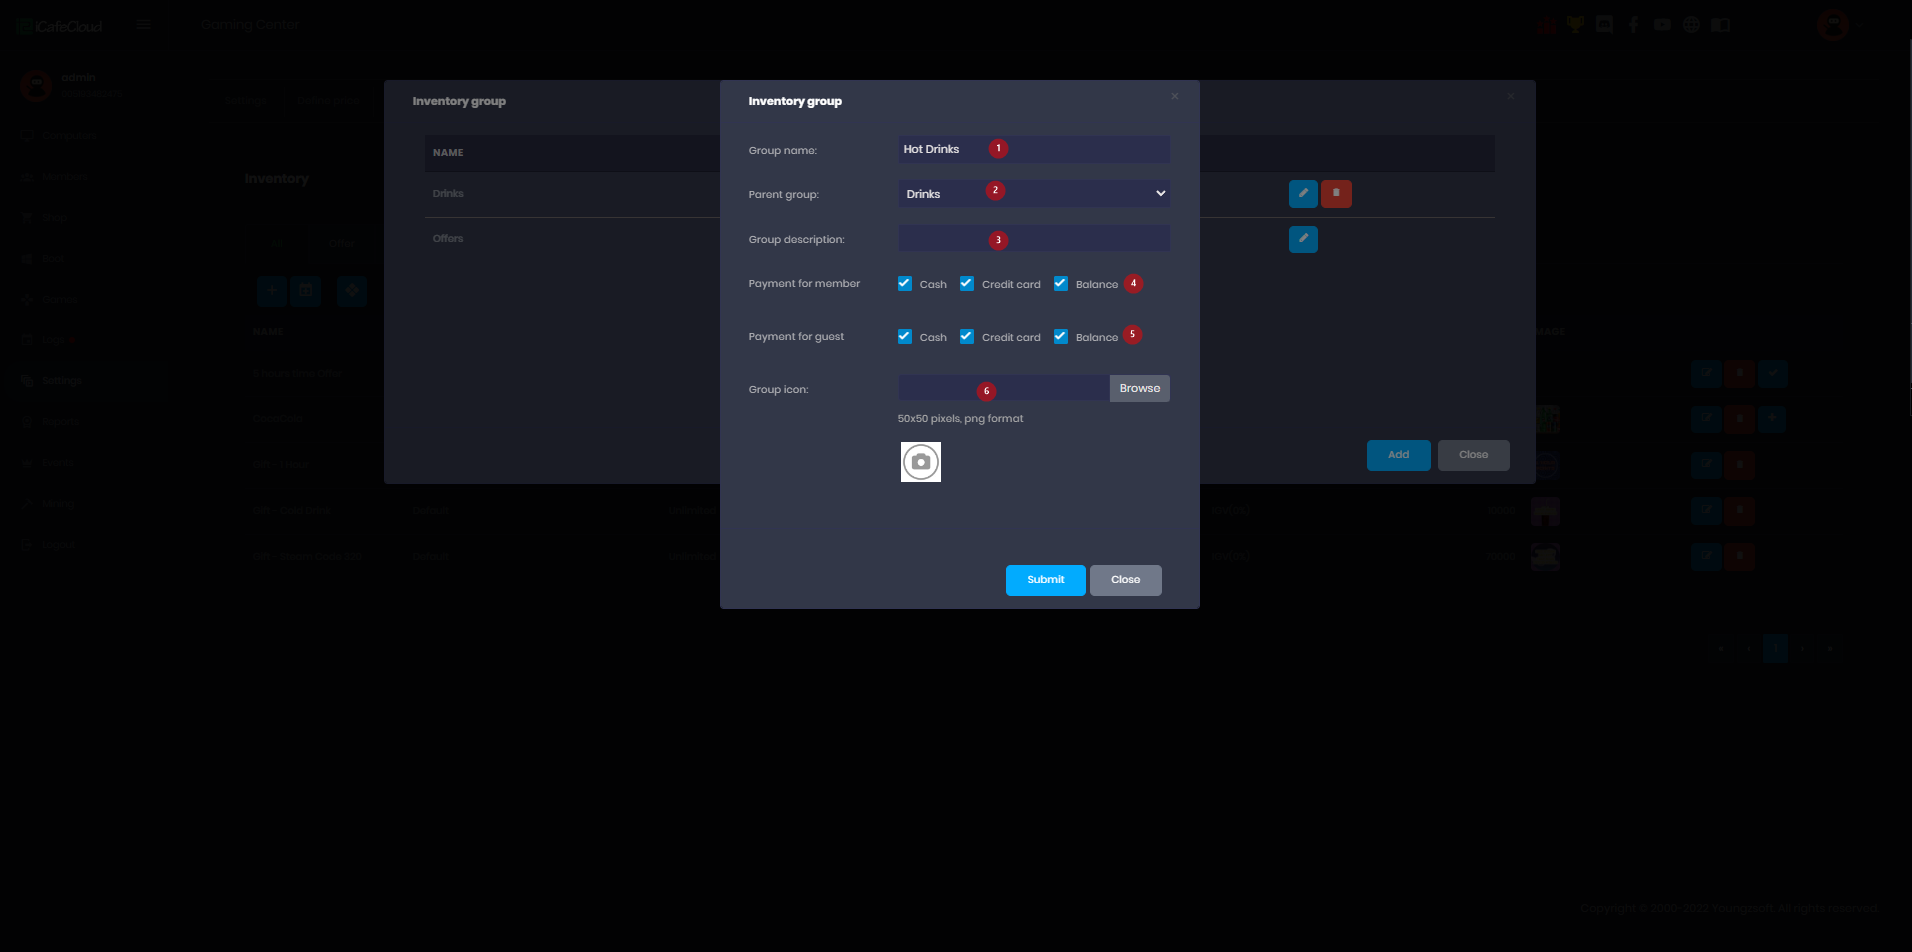
Task: Toggle the hamburger menu beside iCafeCloud logo
Action: click(x=143, y=25)
